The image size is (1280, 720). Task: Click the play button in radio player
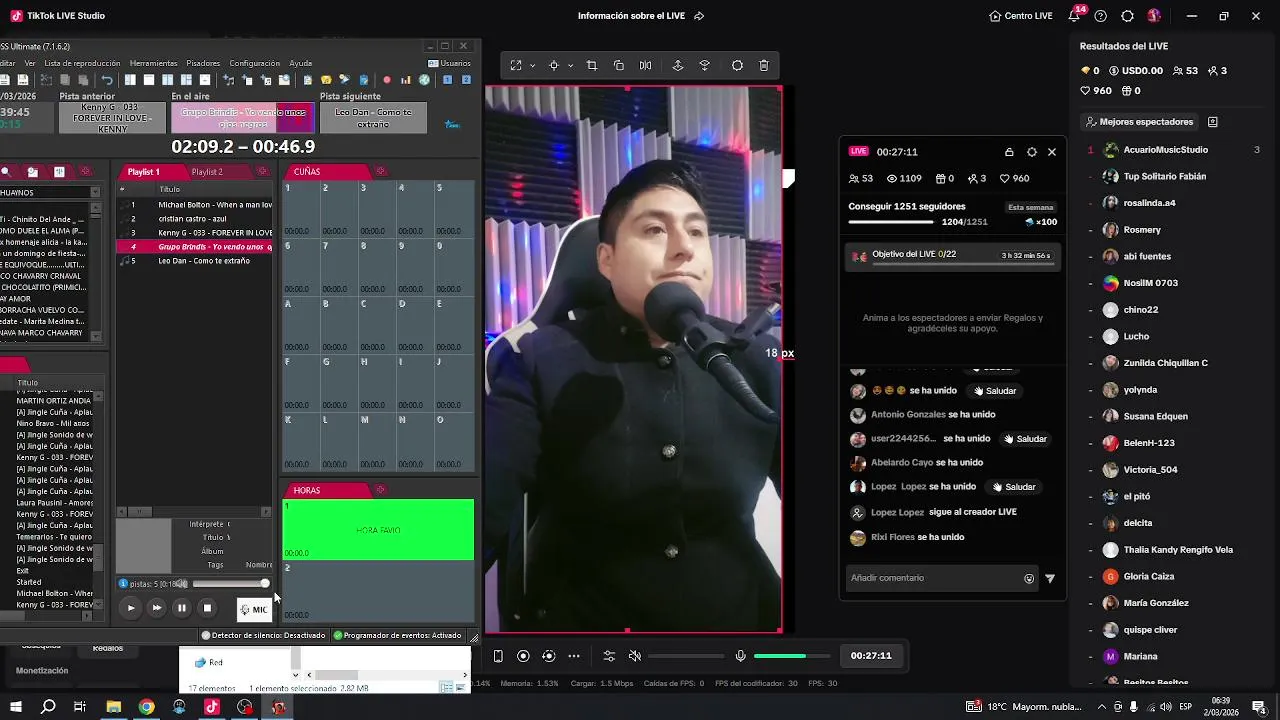pyautogui.click(x=130, y=607)
